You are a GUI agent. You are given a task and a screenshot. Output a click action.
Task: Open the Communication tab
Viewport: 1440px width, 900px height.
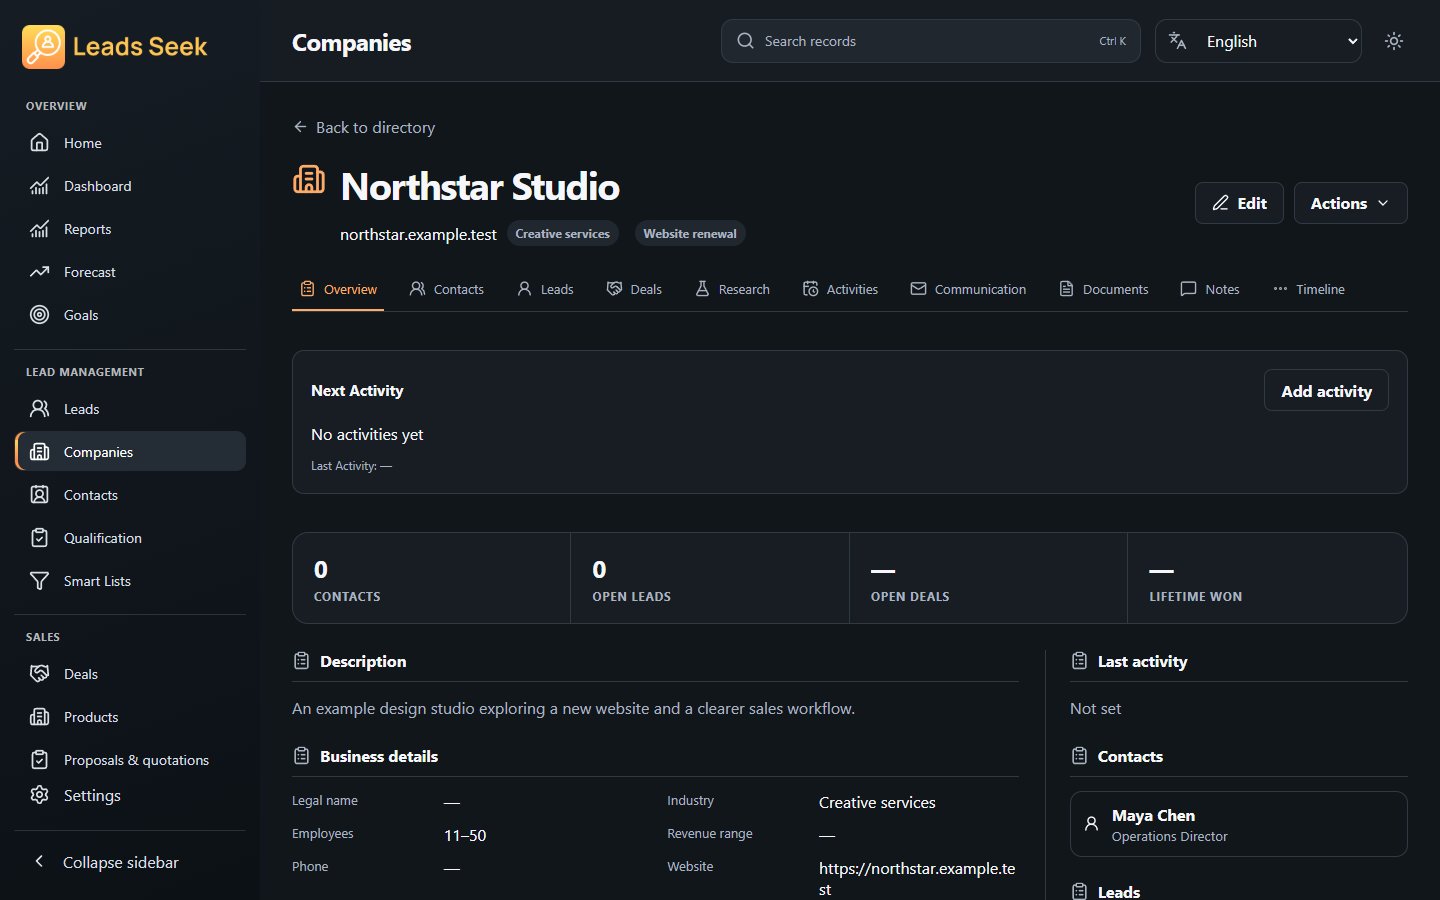[x=968, y=289]
